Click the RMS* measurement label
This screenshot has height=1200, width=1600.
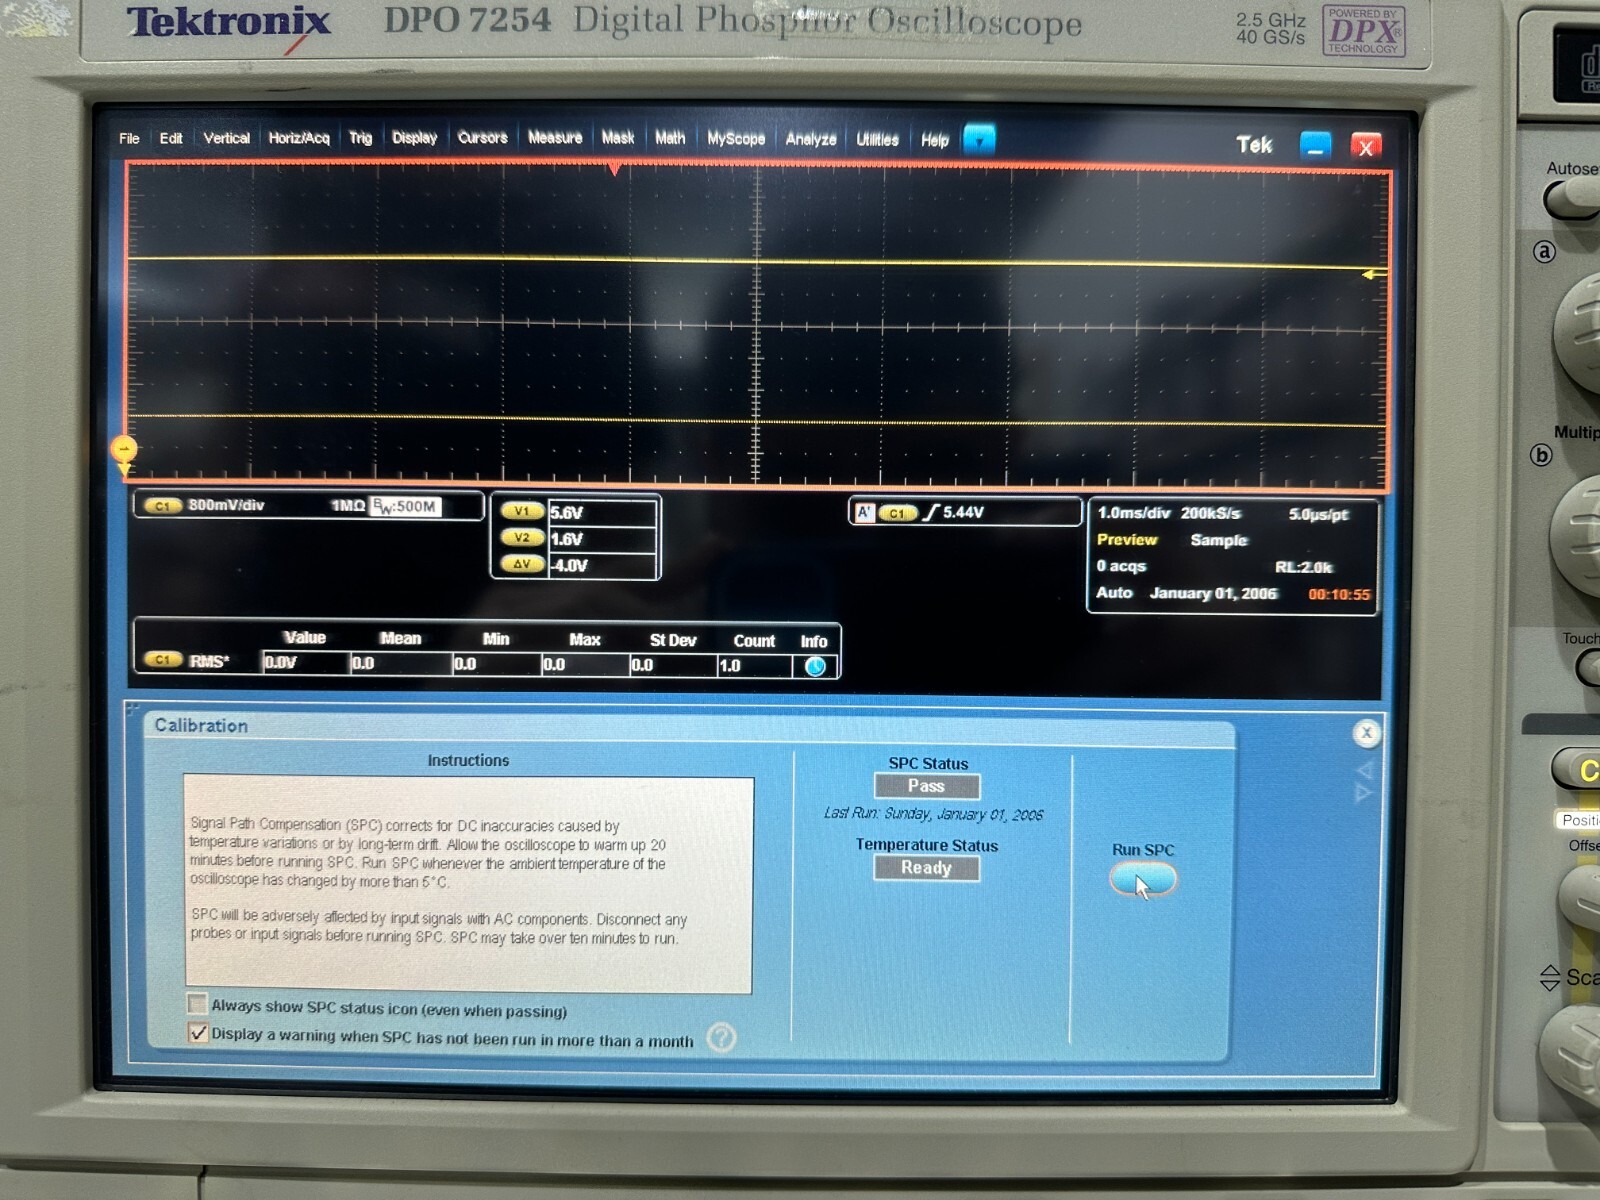click(209, 661)
